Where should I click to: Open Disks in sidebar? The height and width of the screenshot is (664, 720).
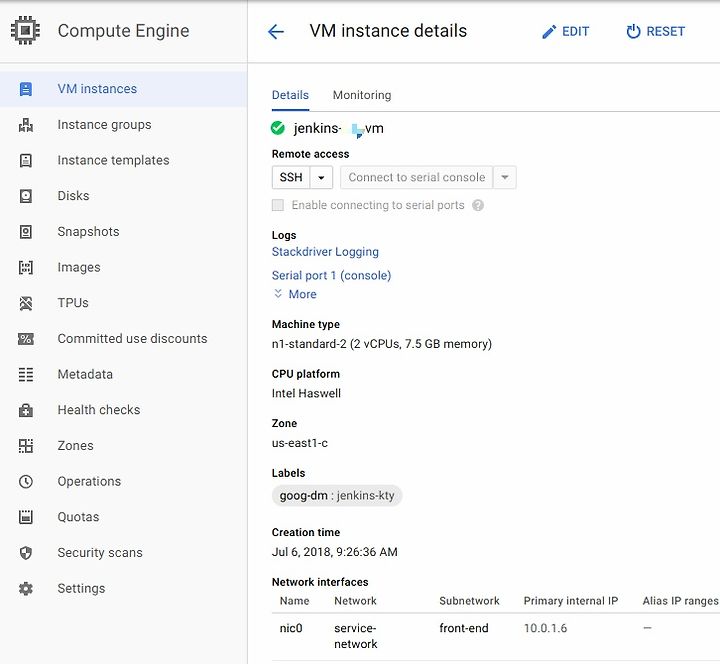click(x=124, y=196)
